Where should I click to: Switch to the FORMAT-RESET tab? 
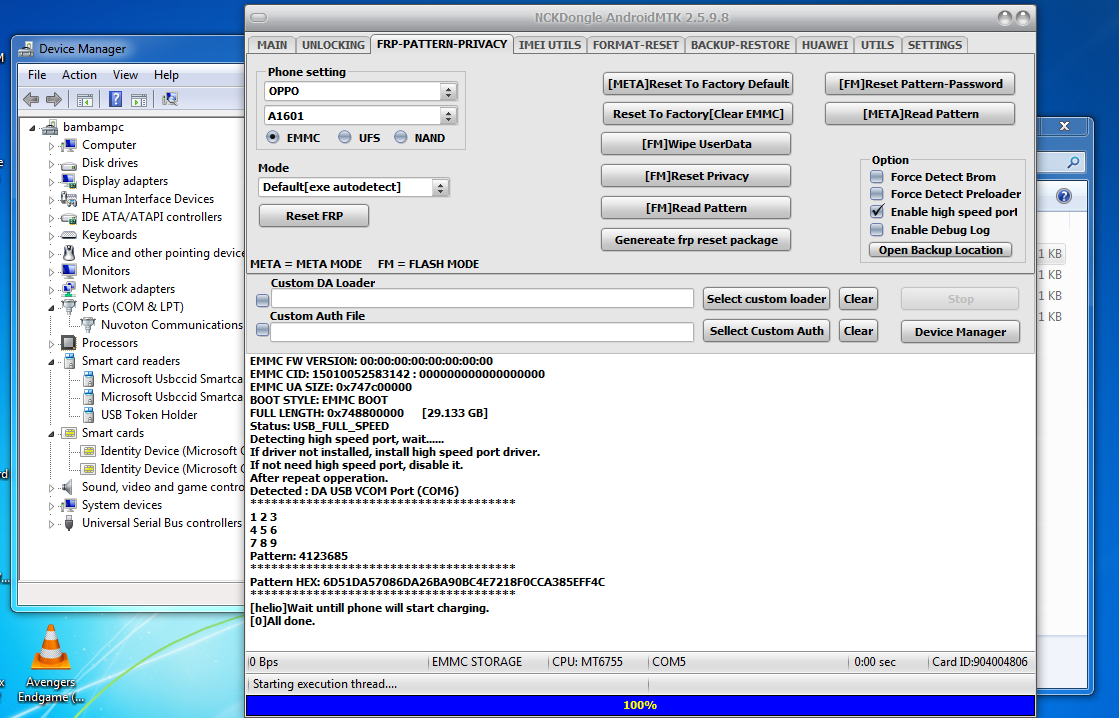(635, 45)
